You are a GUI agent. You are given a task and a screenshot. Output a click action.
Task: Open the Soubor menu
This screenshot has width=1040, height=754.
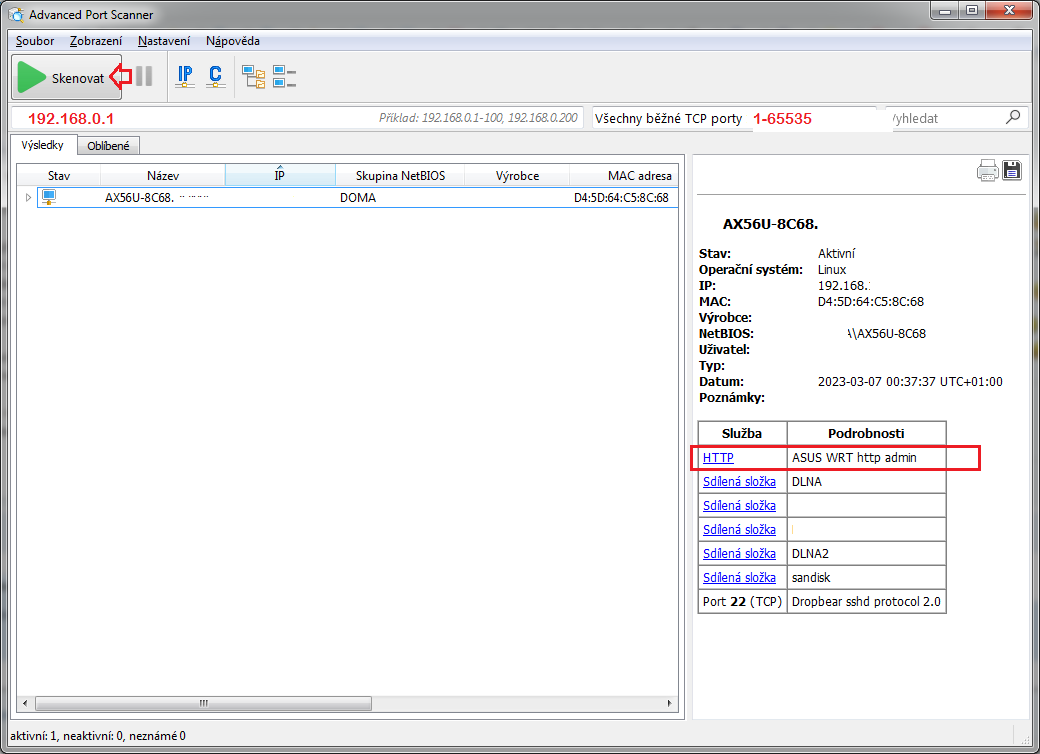[x=35, y=41]
